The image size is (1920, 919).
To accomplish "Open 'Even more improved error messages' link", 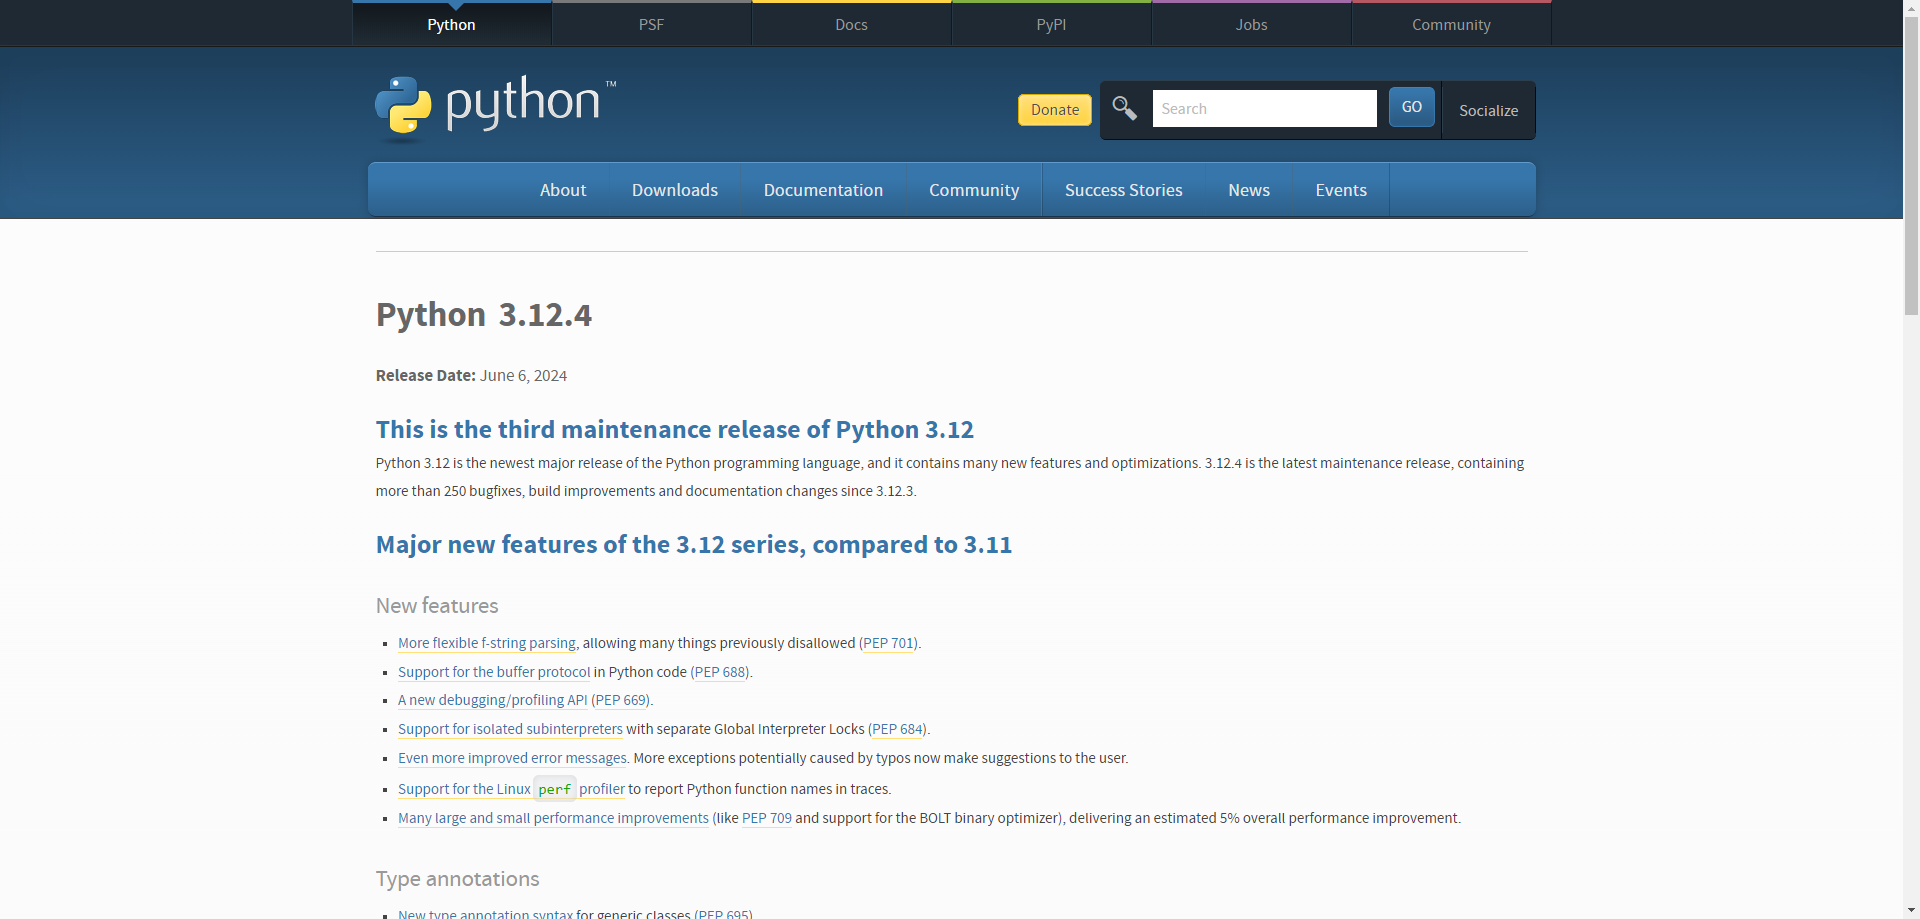I will (512, 758).
